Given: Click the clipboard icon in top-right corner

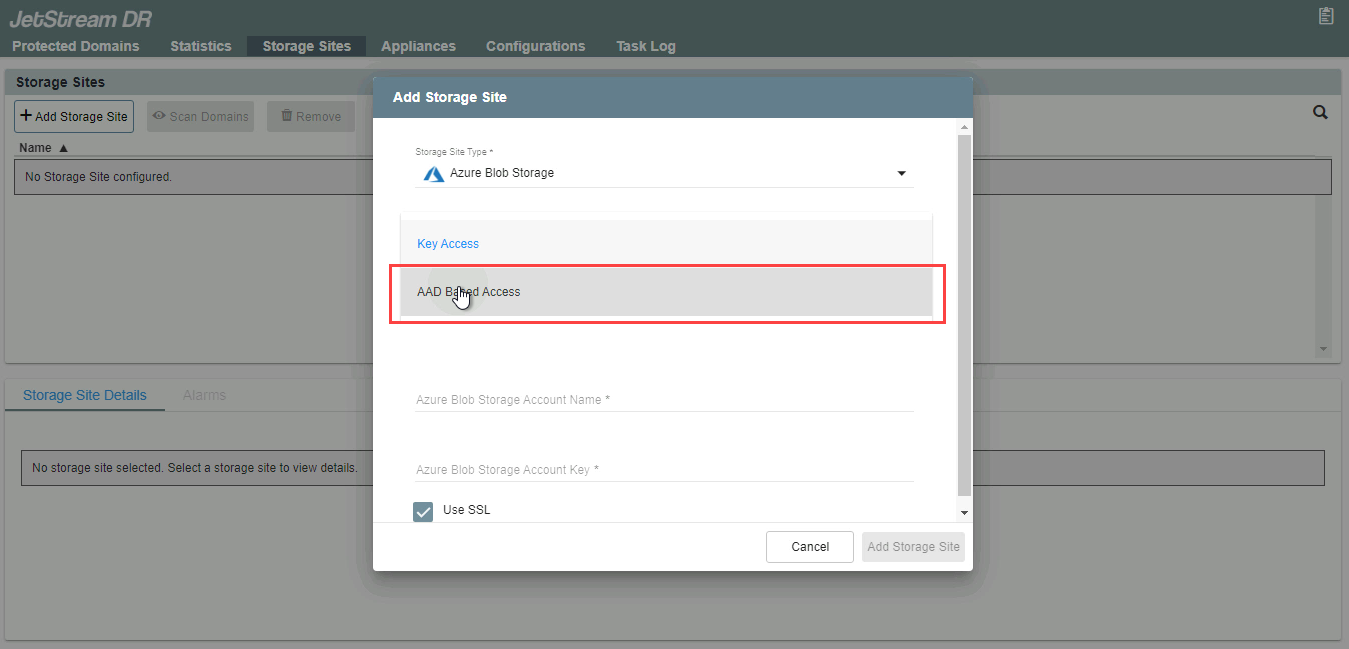Looking at the screenshot, I should [x=1326, y=16].
